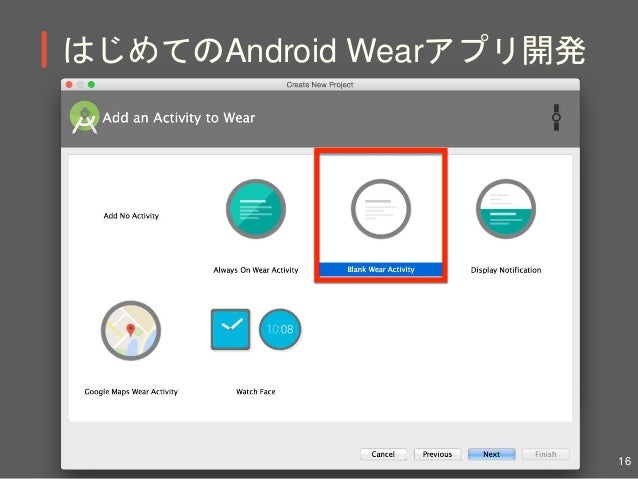This screenshot has width=638, height=479.
Task: Click the Always On Wear Activity label
Action: 256,270
